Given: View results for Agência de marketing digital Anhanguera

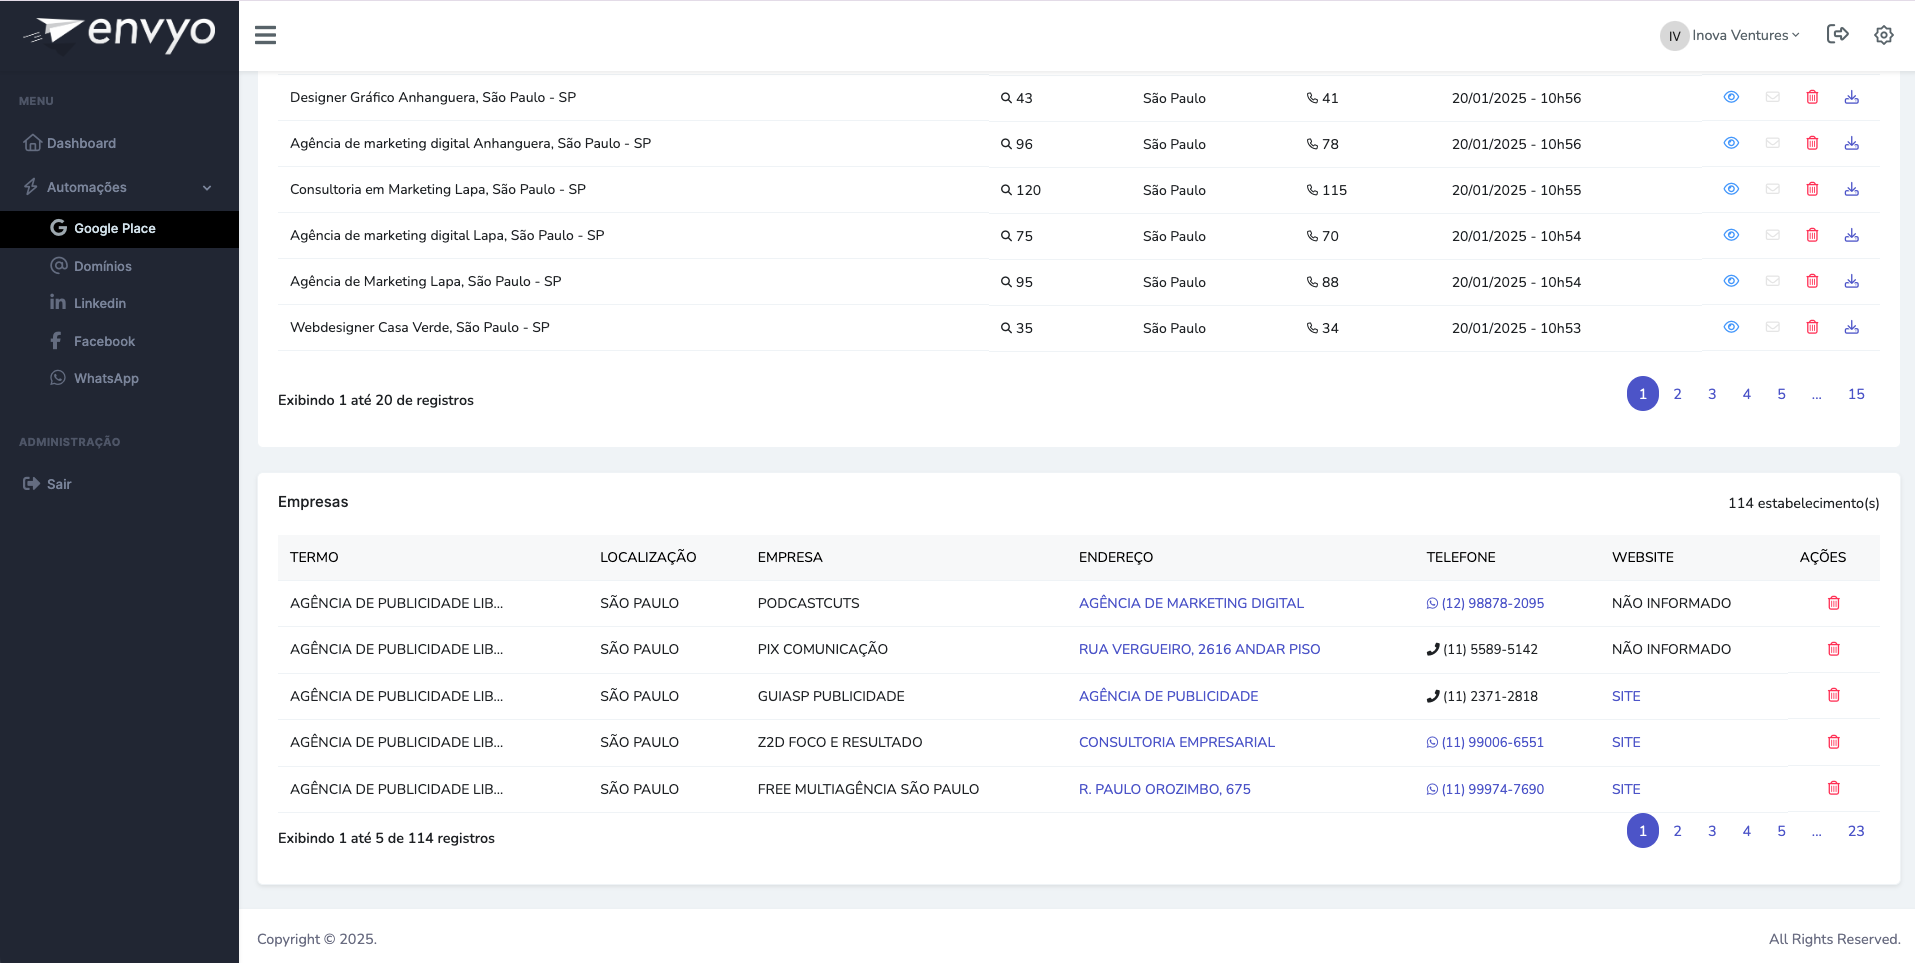Looking at the screenshot, I should click(1731, 143).
